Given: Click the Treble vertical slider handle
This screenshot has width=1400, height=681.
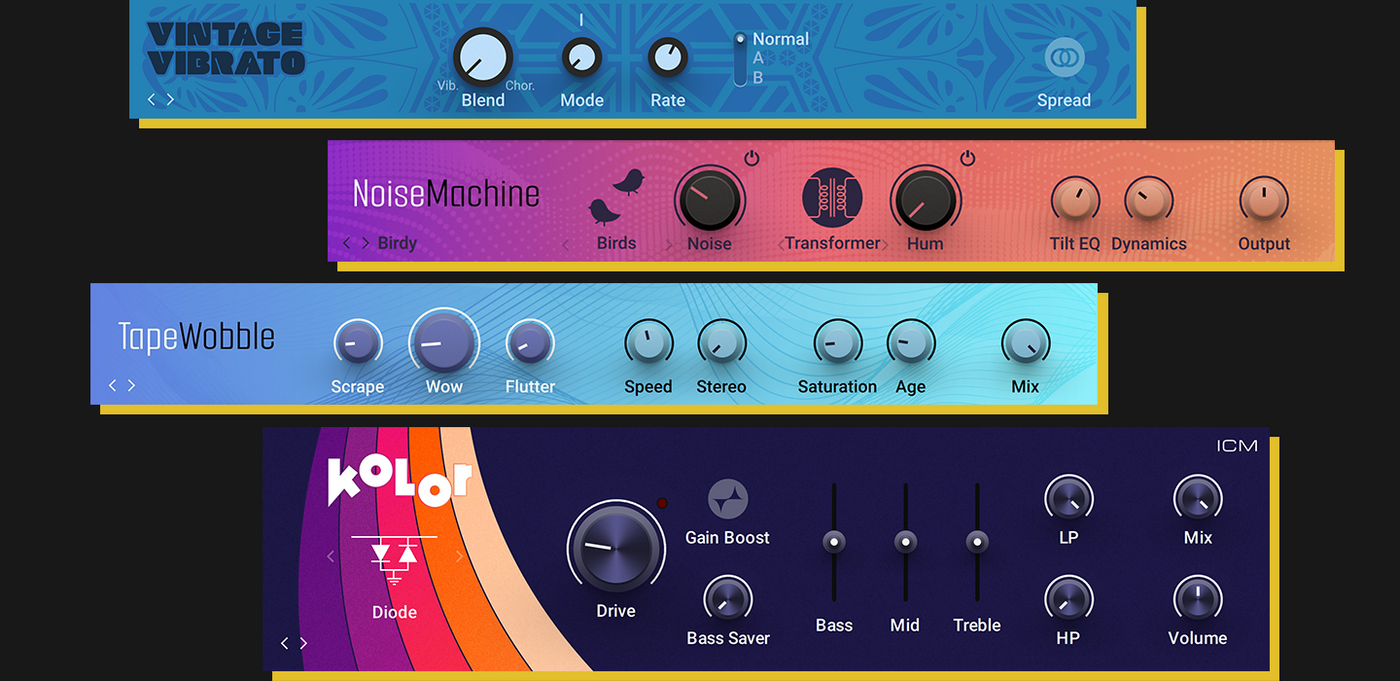Looking at the screenshot, I should (977, 542).
